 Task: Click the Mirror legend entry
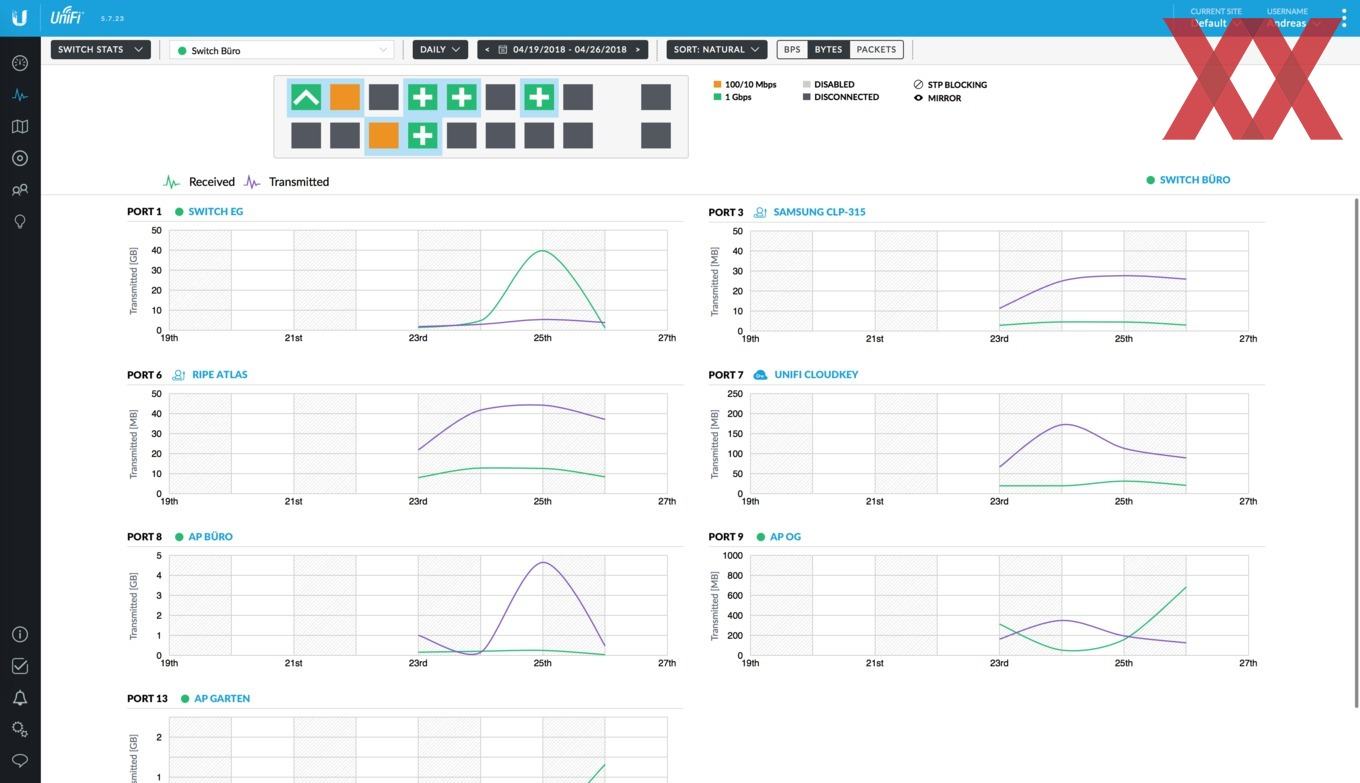[x=937, y=98]
